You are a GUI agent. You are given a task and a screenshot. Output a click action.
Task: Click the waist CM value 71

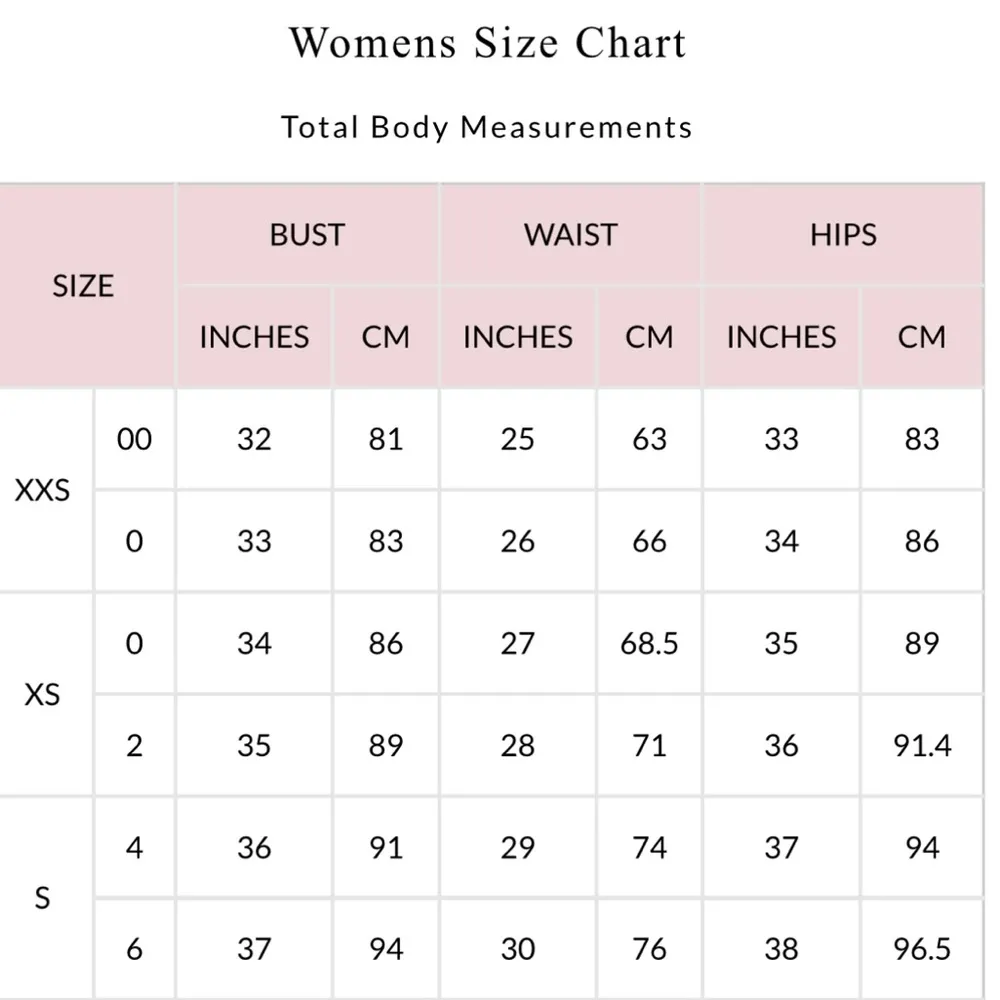pyautogui.click(x=649, y=745)
